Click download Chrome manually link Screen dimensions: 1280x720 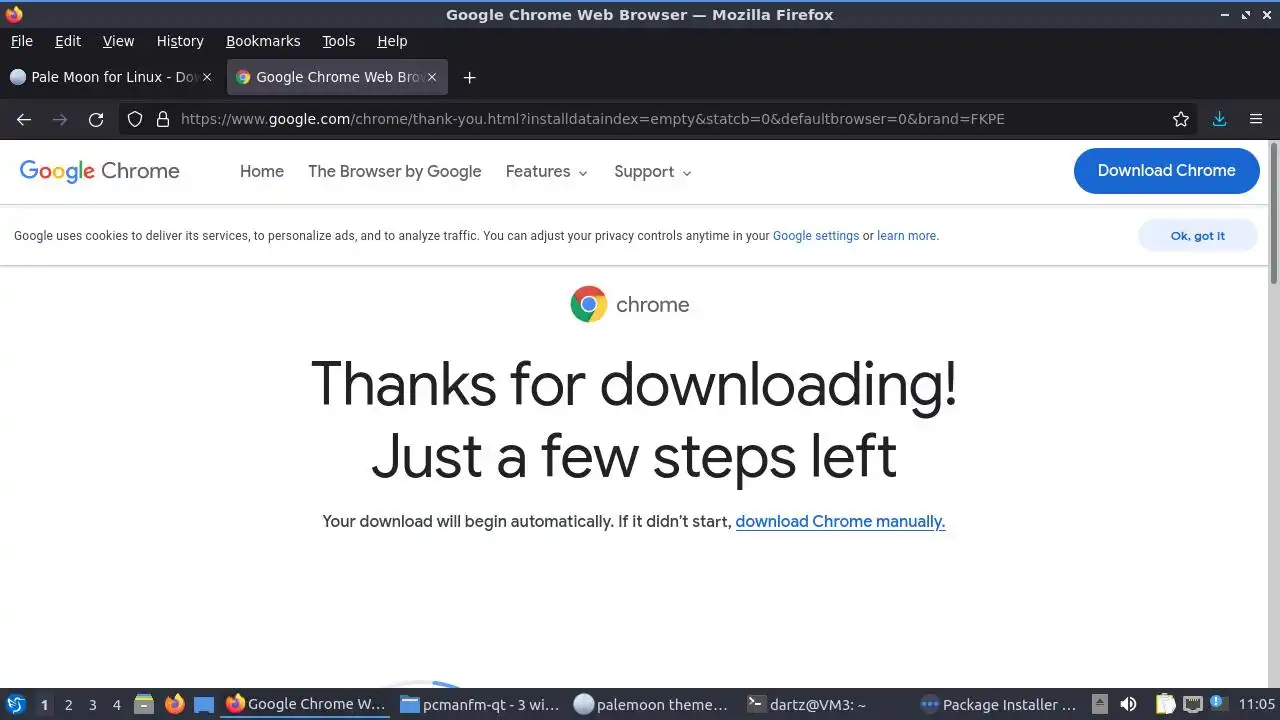pyautogui.click(x=840, y=522)
